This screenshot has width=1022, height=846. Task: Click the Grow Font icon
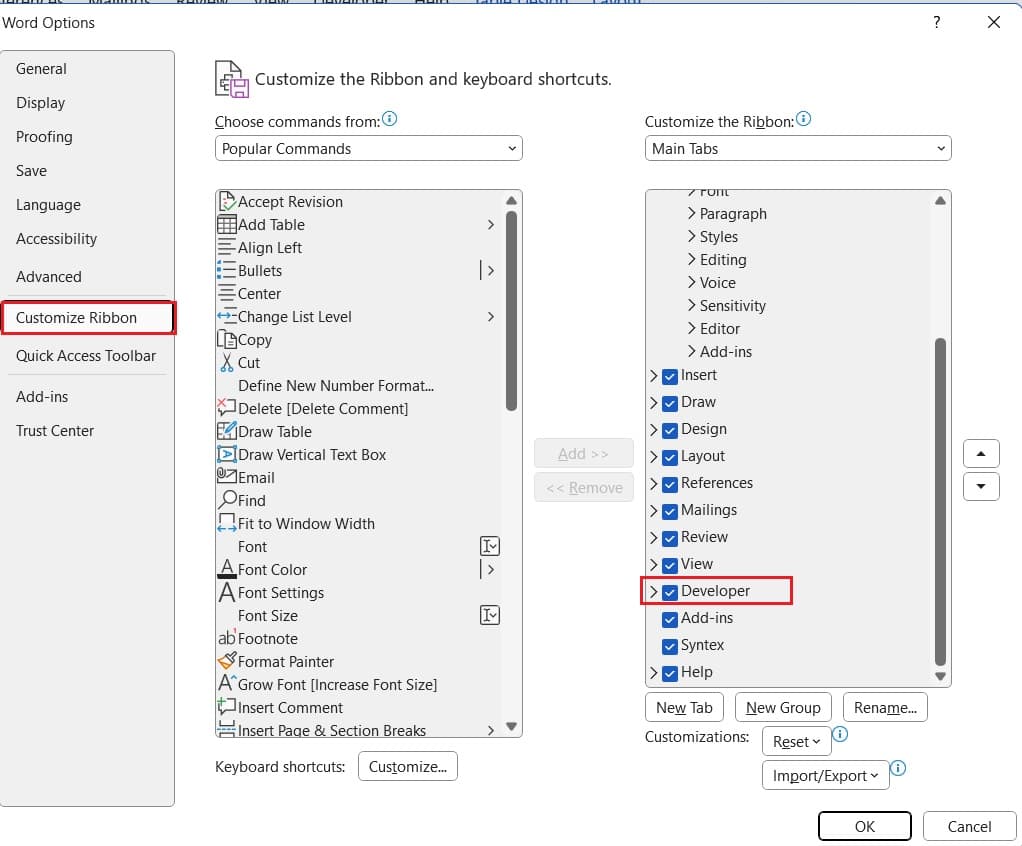[226, 683]
